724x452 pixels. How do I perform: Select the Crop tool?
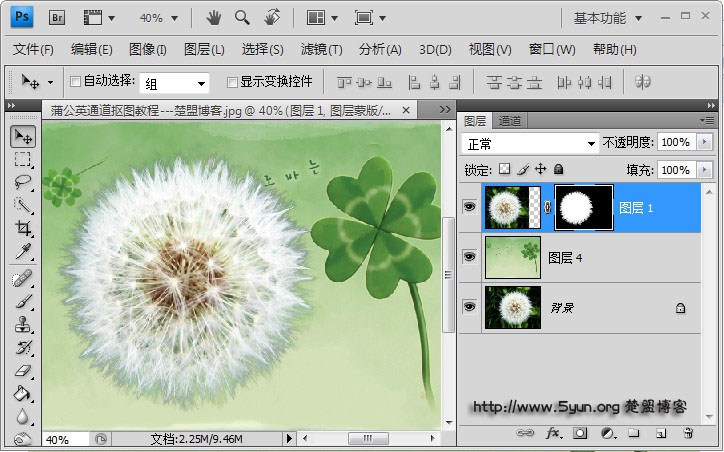pos(23,228)
